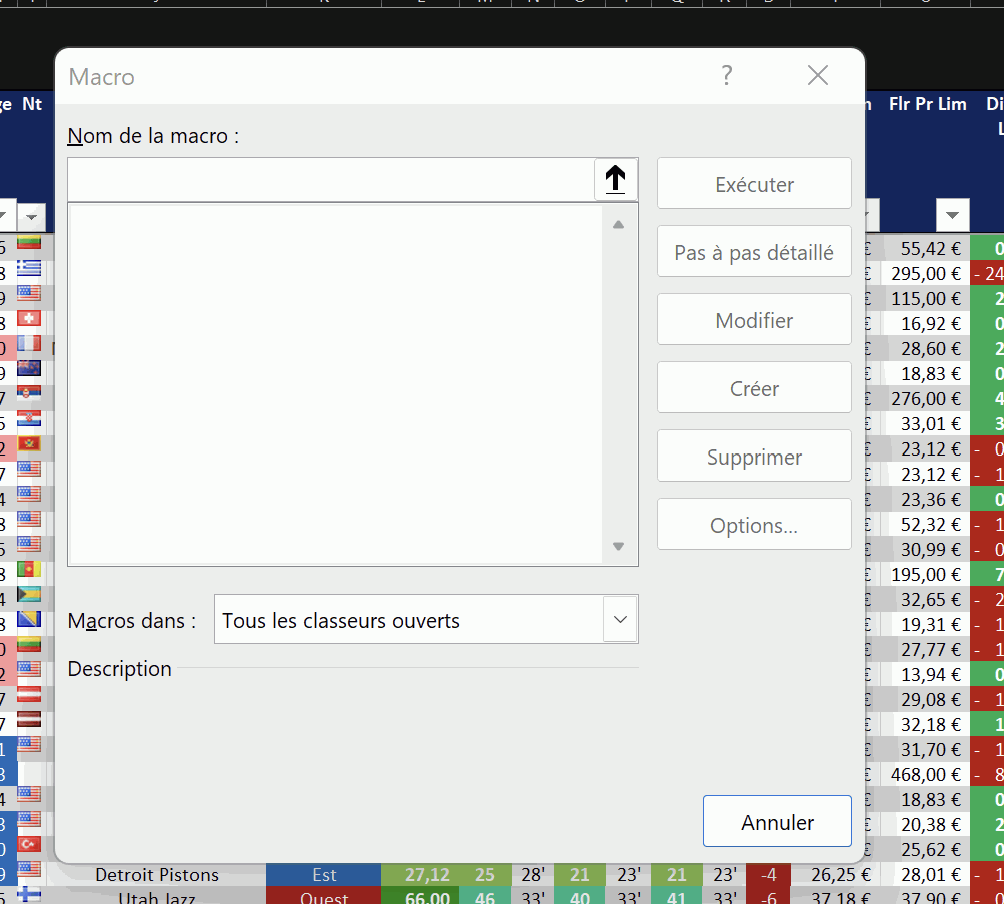Click inside the empty macro list box
Image resolution: width=1004 pixels, height=904 pixels.
click(335, 384)
